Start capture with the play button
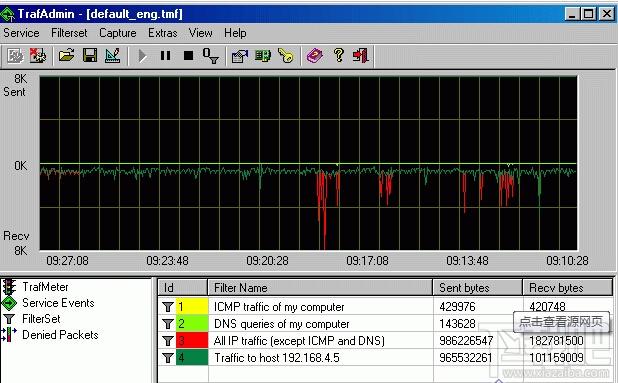 pyautogui.click(x=142, y=56)
